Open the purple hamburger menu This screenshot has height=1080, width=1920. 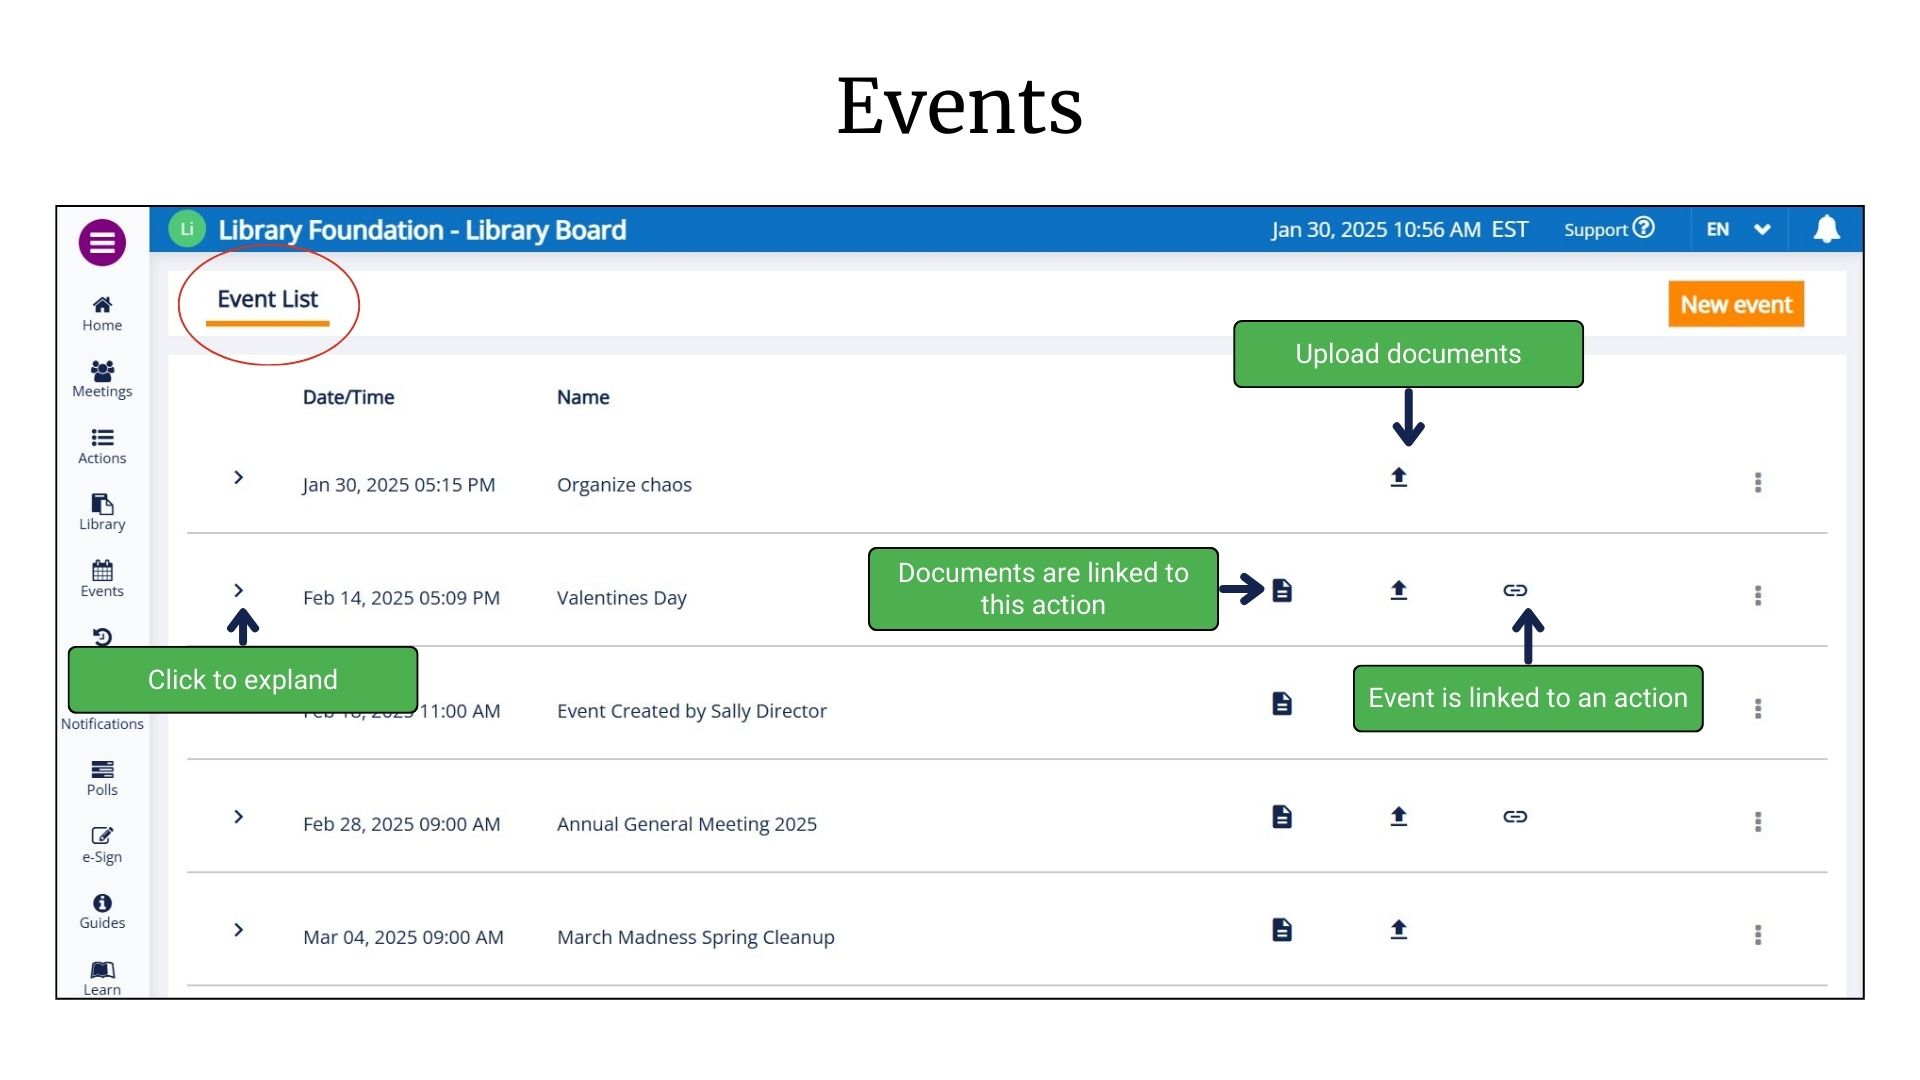[102, 242]
